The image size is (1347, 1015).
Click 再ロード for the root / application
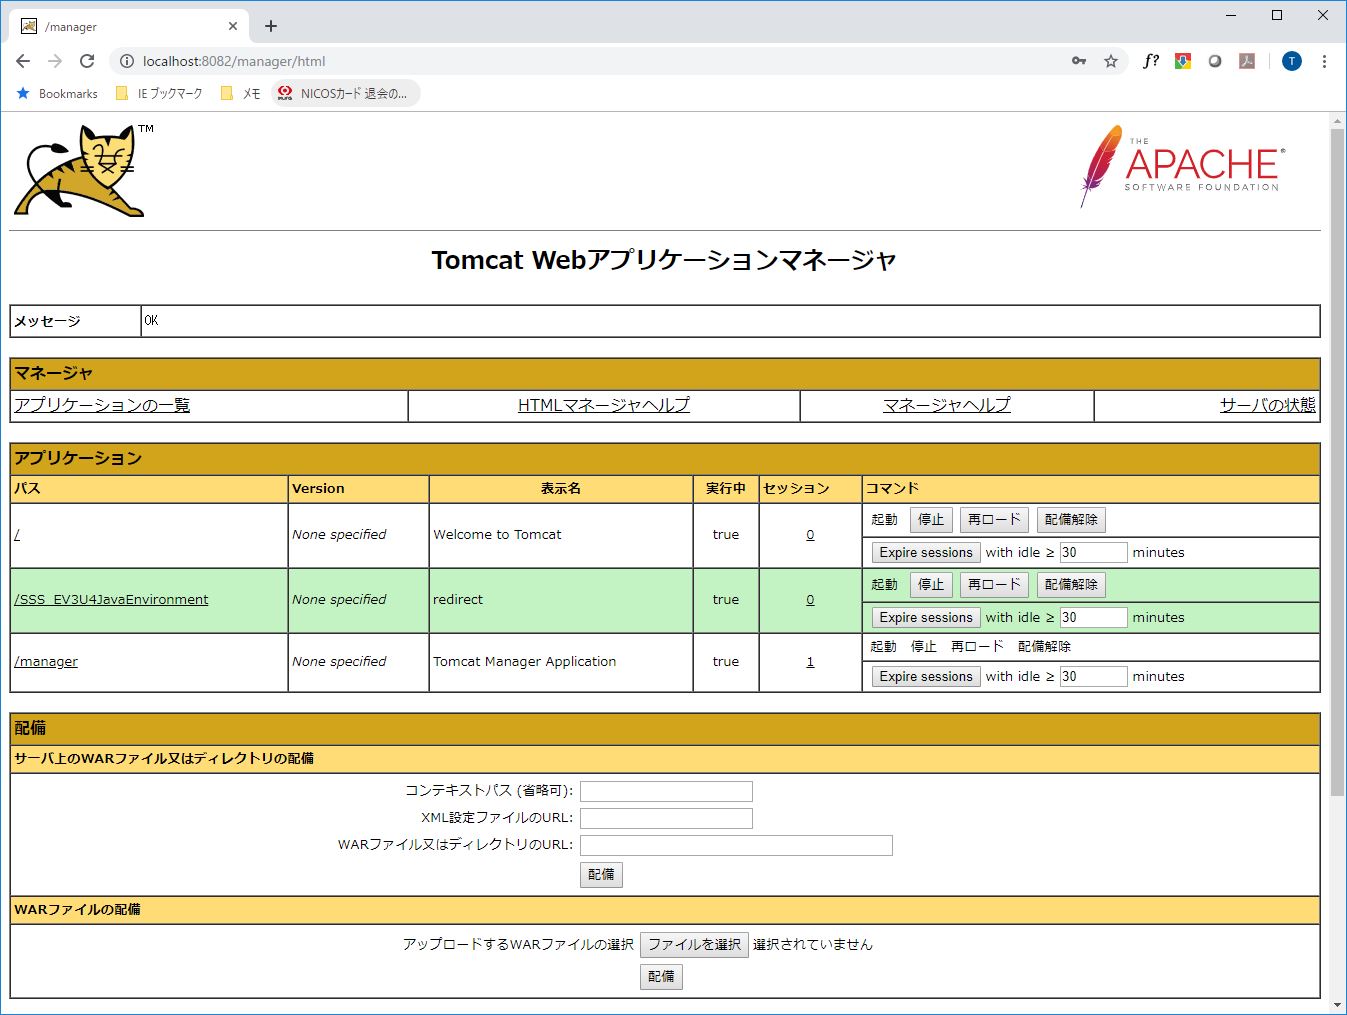994,520
